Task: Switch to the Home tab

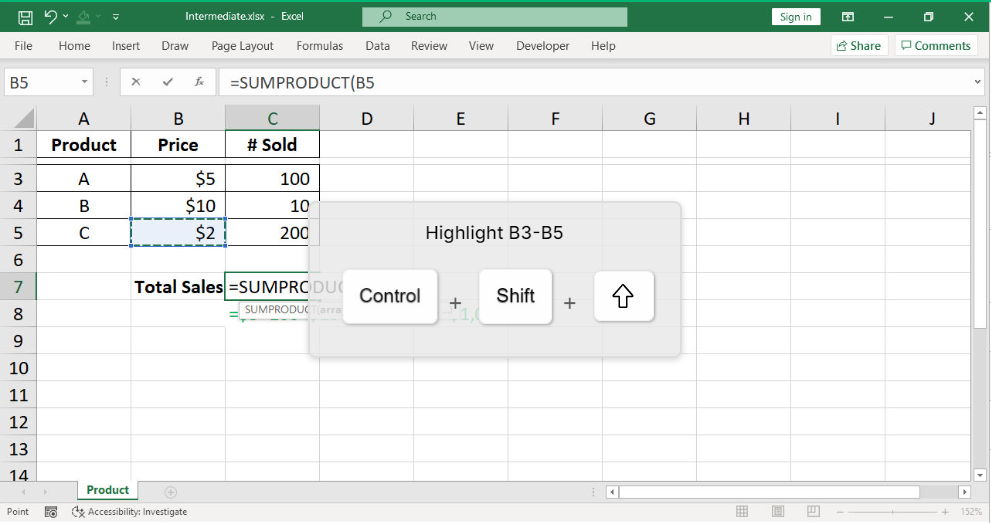Action: pyautogui.click(x=74, y=45)
